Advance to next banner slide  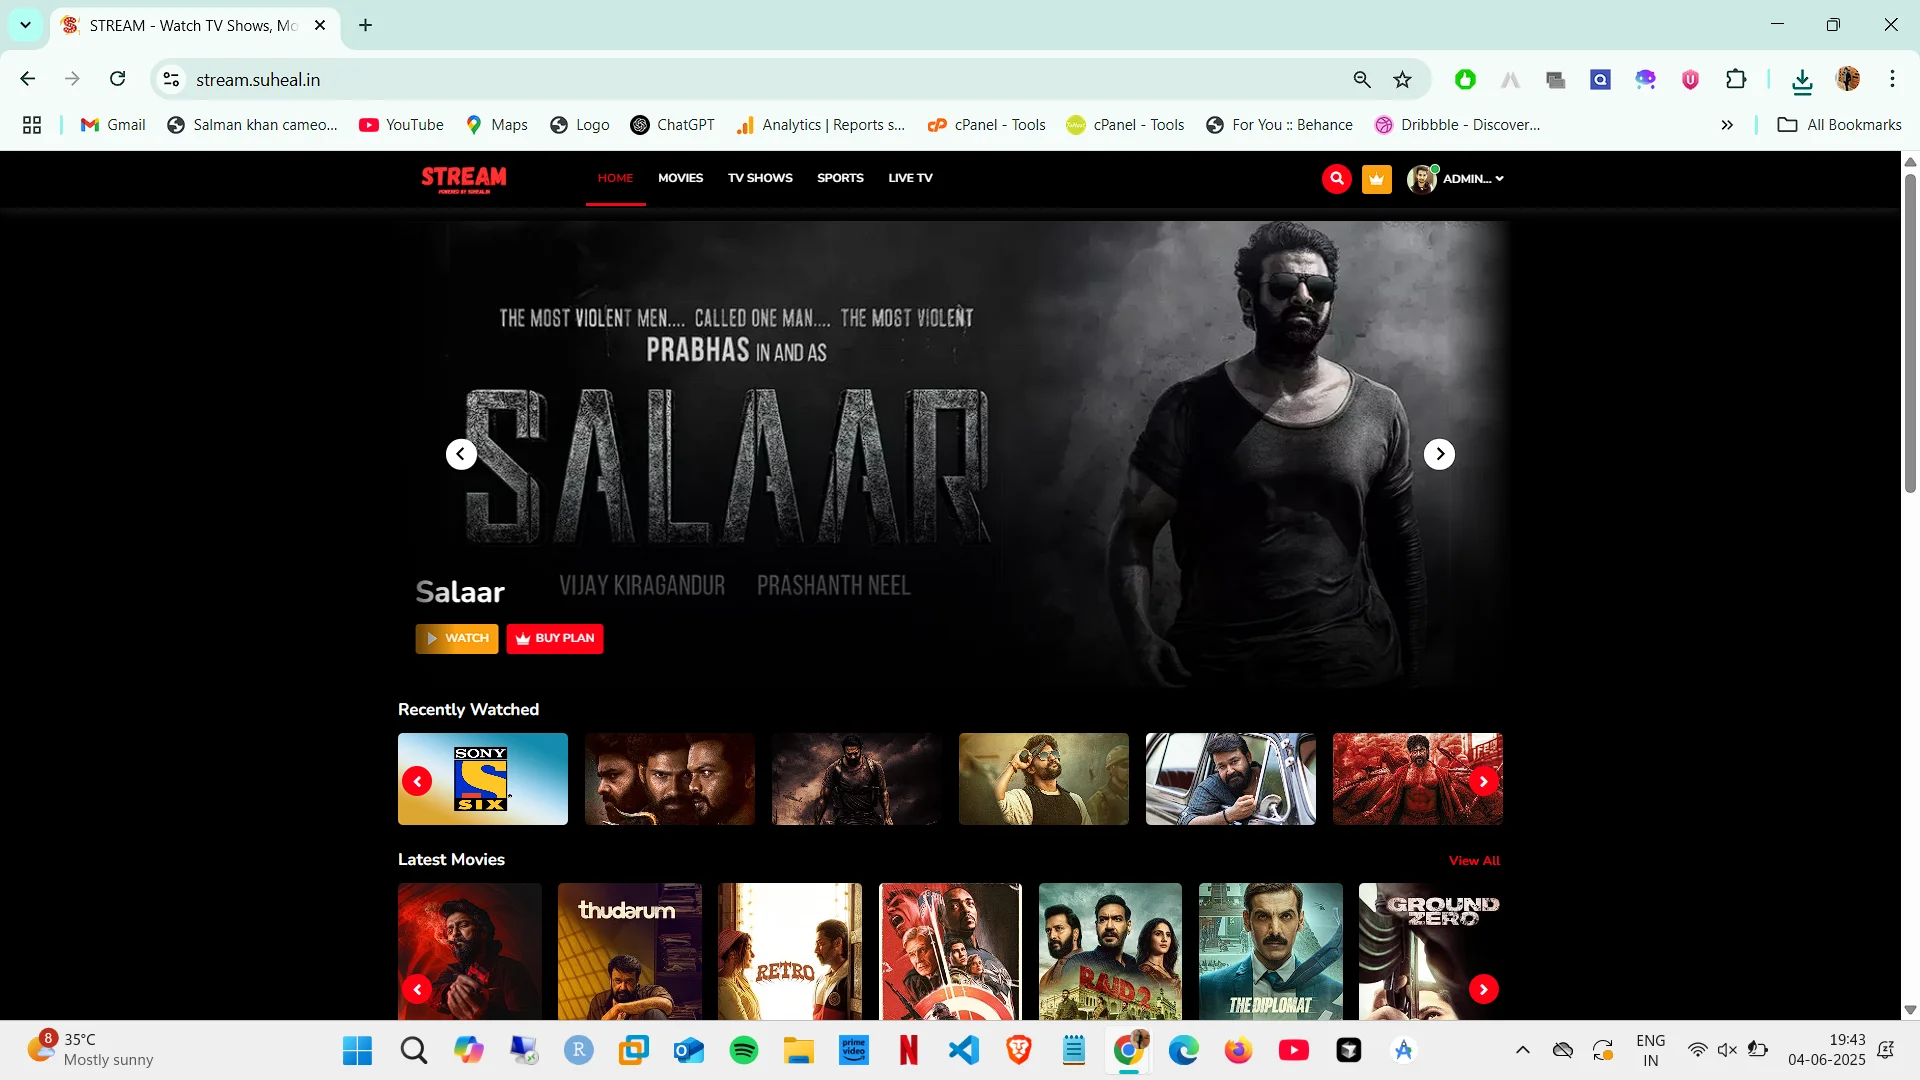[x=1439, y=454]
